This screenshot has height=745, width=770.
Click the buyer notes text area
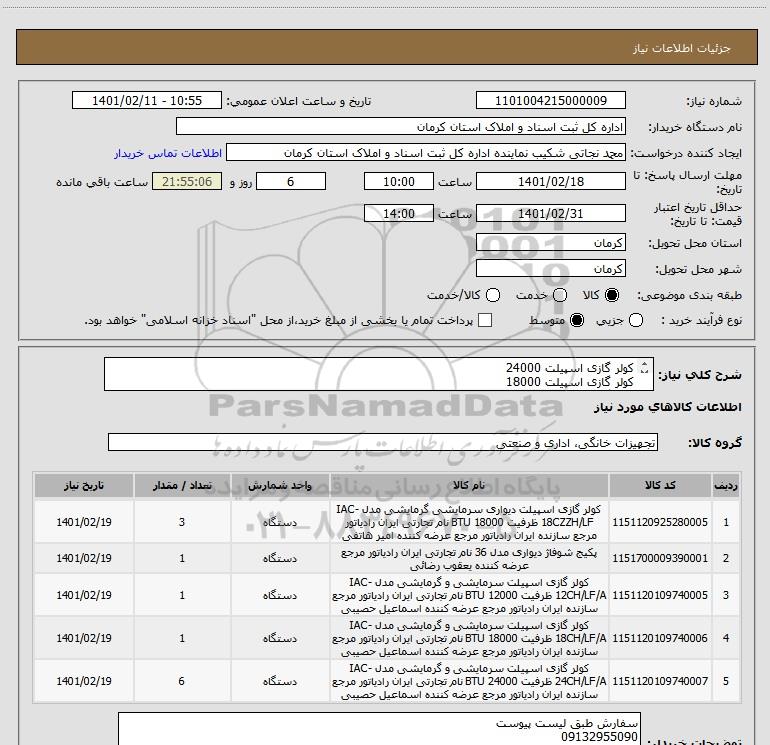pyautogui.click(x=379, y=729)
